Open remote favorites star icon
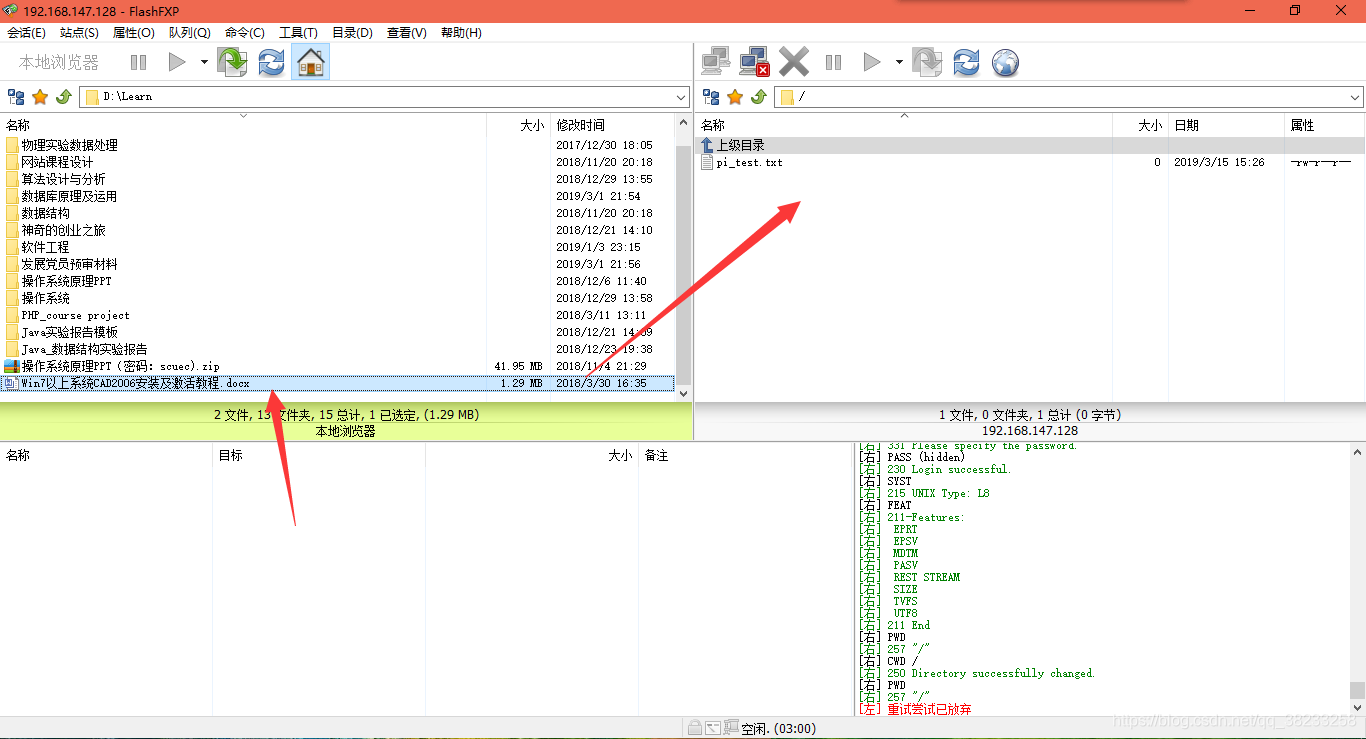This screenshot has width=1366, height=739. coord(735,97)
